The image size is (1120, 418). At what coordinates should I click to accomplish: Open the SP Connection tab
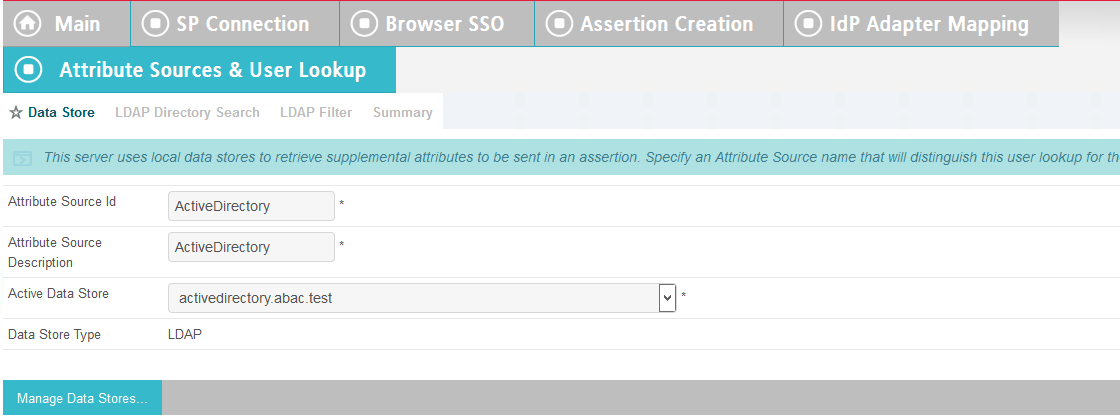coord(235,24)
